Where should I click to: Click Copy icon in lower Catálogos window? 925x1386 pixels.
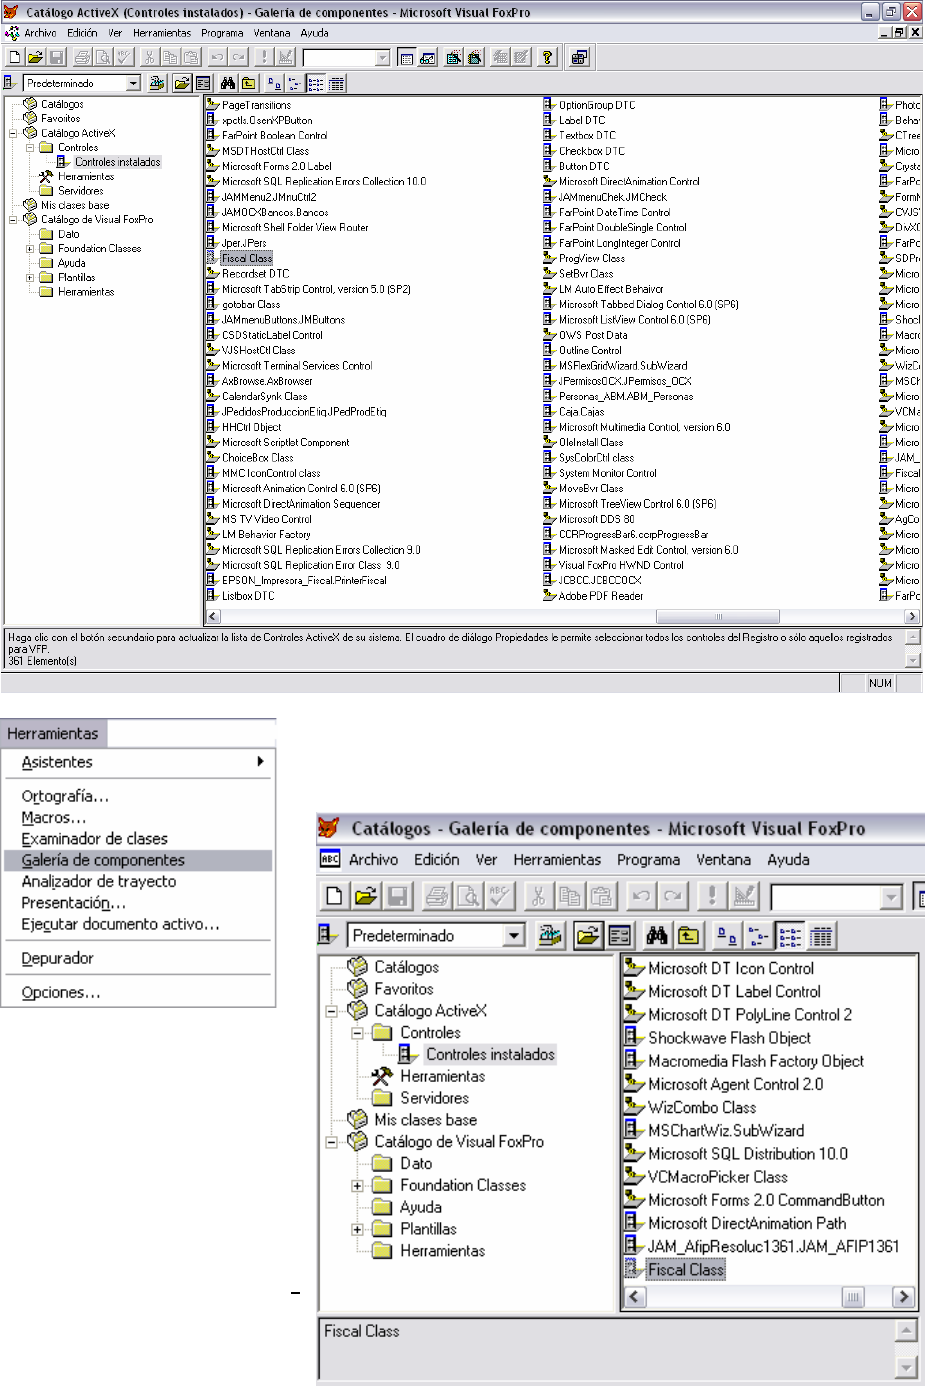point(569,896)
